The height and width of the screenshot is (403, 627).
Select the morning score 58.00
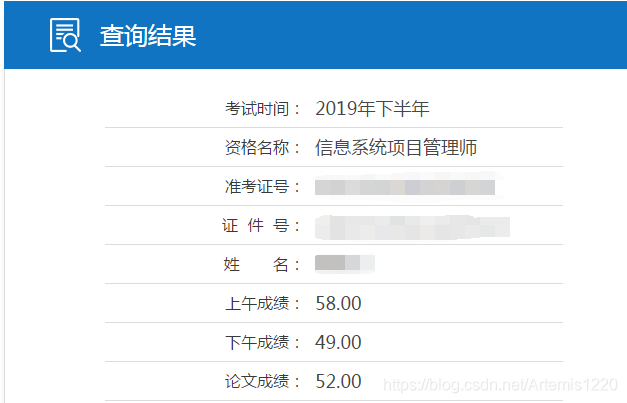[x=338, y=303]
